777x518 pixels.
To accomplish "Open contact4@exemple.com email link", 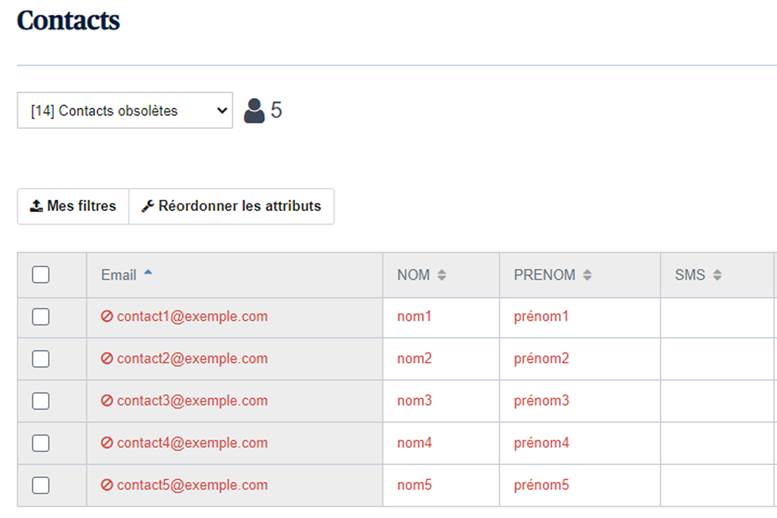I will coord(192,443).
